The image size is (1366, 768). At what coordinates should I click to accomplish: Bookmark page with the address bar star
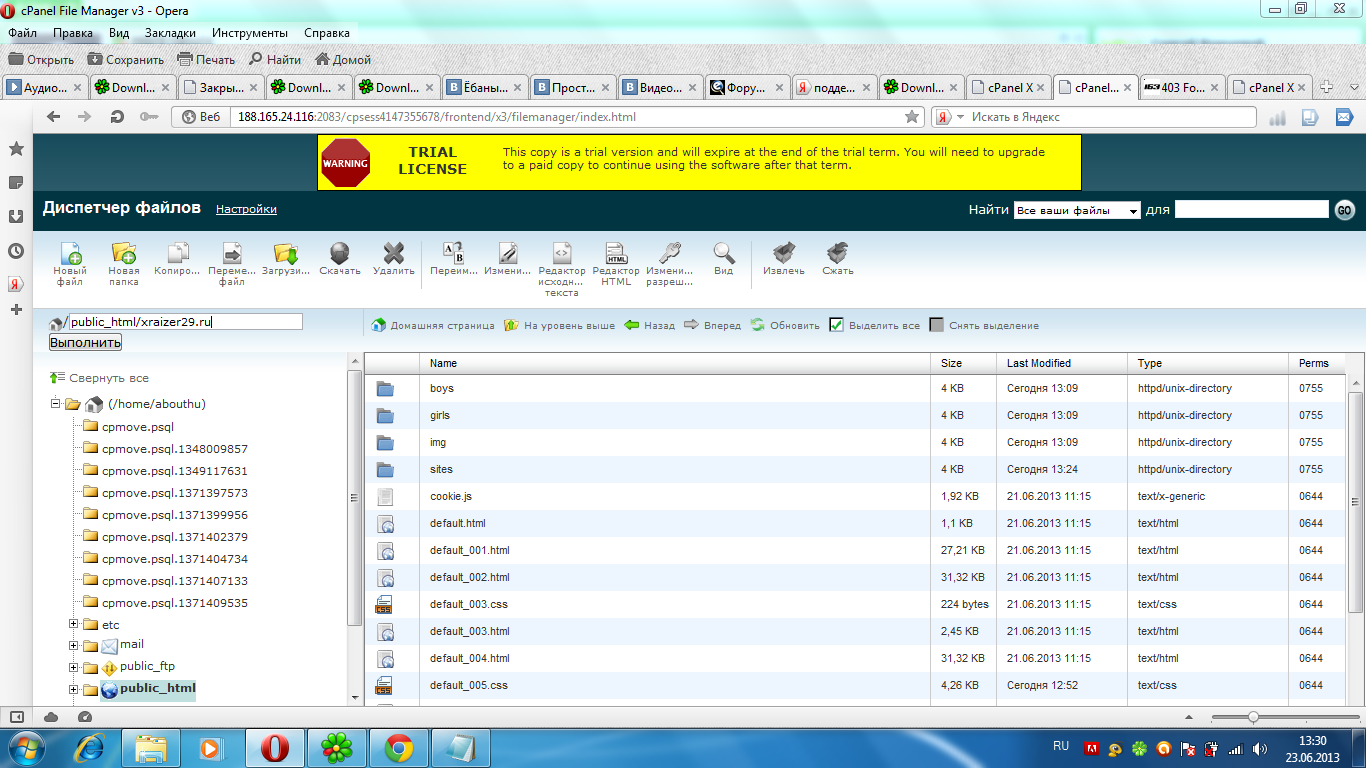(911, 117)
